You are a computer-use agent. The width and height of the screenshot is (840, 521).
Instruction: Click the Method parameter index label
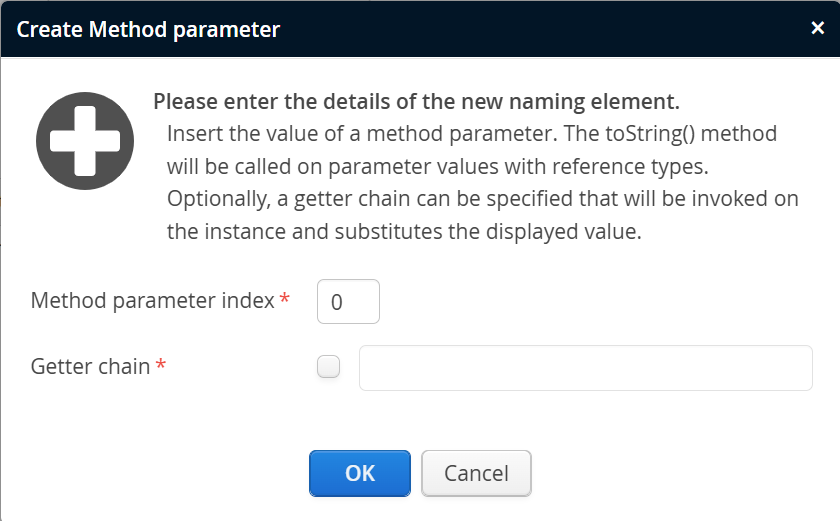[x=152, y=300]
